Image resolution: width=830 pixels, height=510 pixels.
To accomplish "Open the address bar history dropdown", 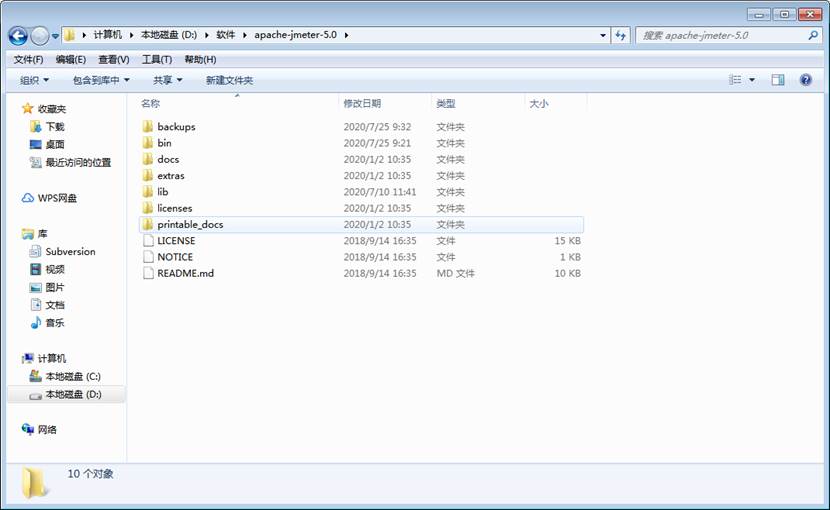I will 603,35.
